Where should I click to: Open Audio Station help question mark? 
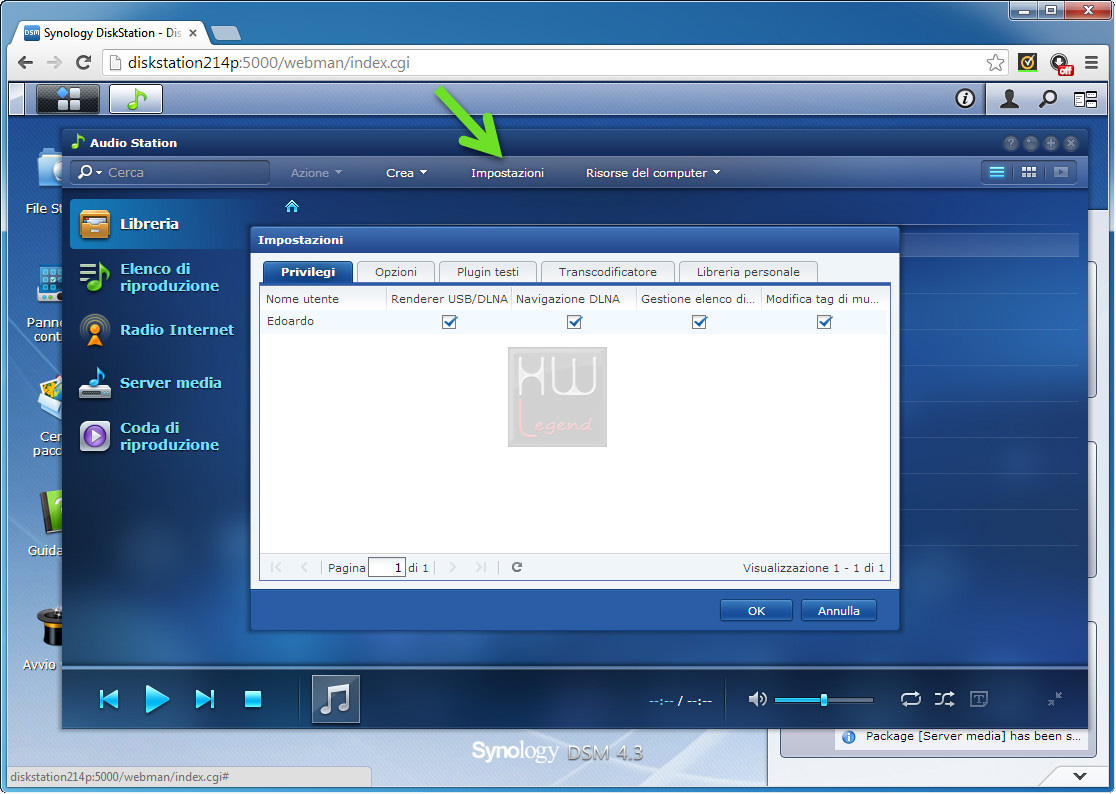click(1011, 143)
